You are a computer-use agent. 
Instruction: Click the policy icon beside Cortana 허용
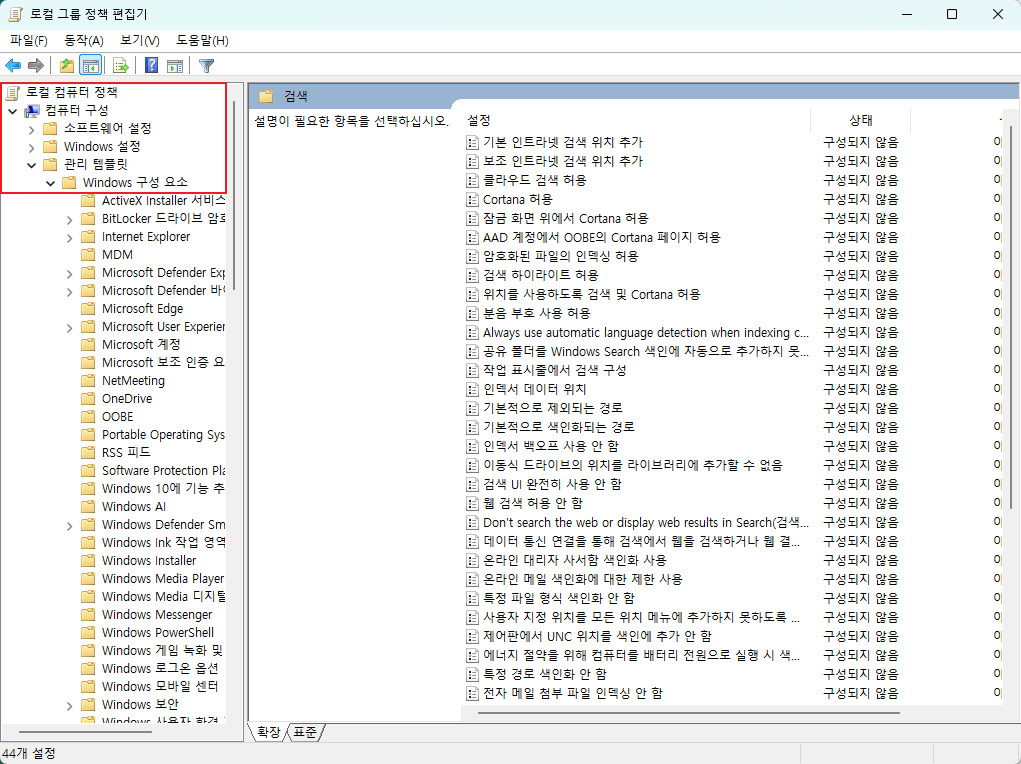[473, 199]
